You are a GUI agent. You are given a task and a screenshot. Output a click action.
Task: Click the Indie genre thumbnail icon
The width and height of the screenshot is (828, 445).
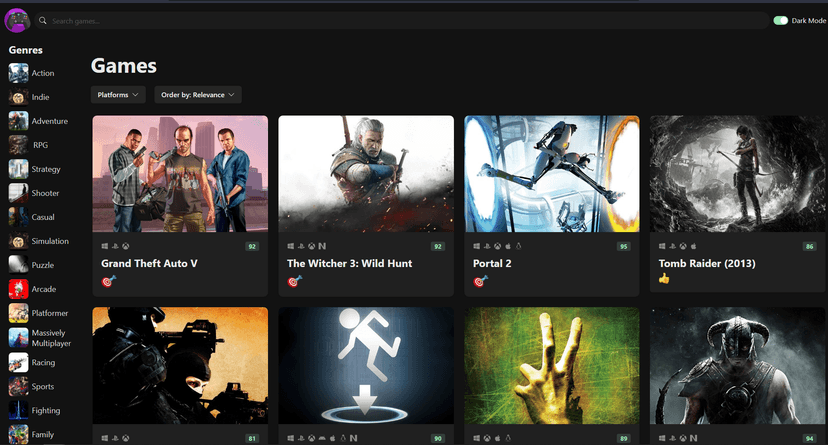coord(18,97)
